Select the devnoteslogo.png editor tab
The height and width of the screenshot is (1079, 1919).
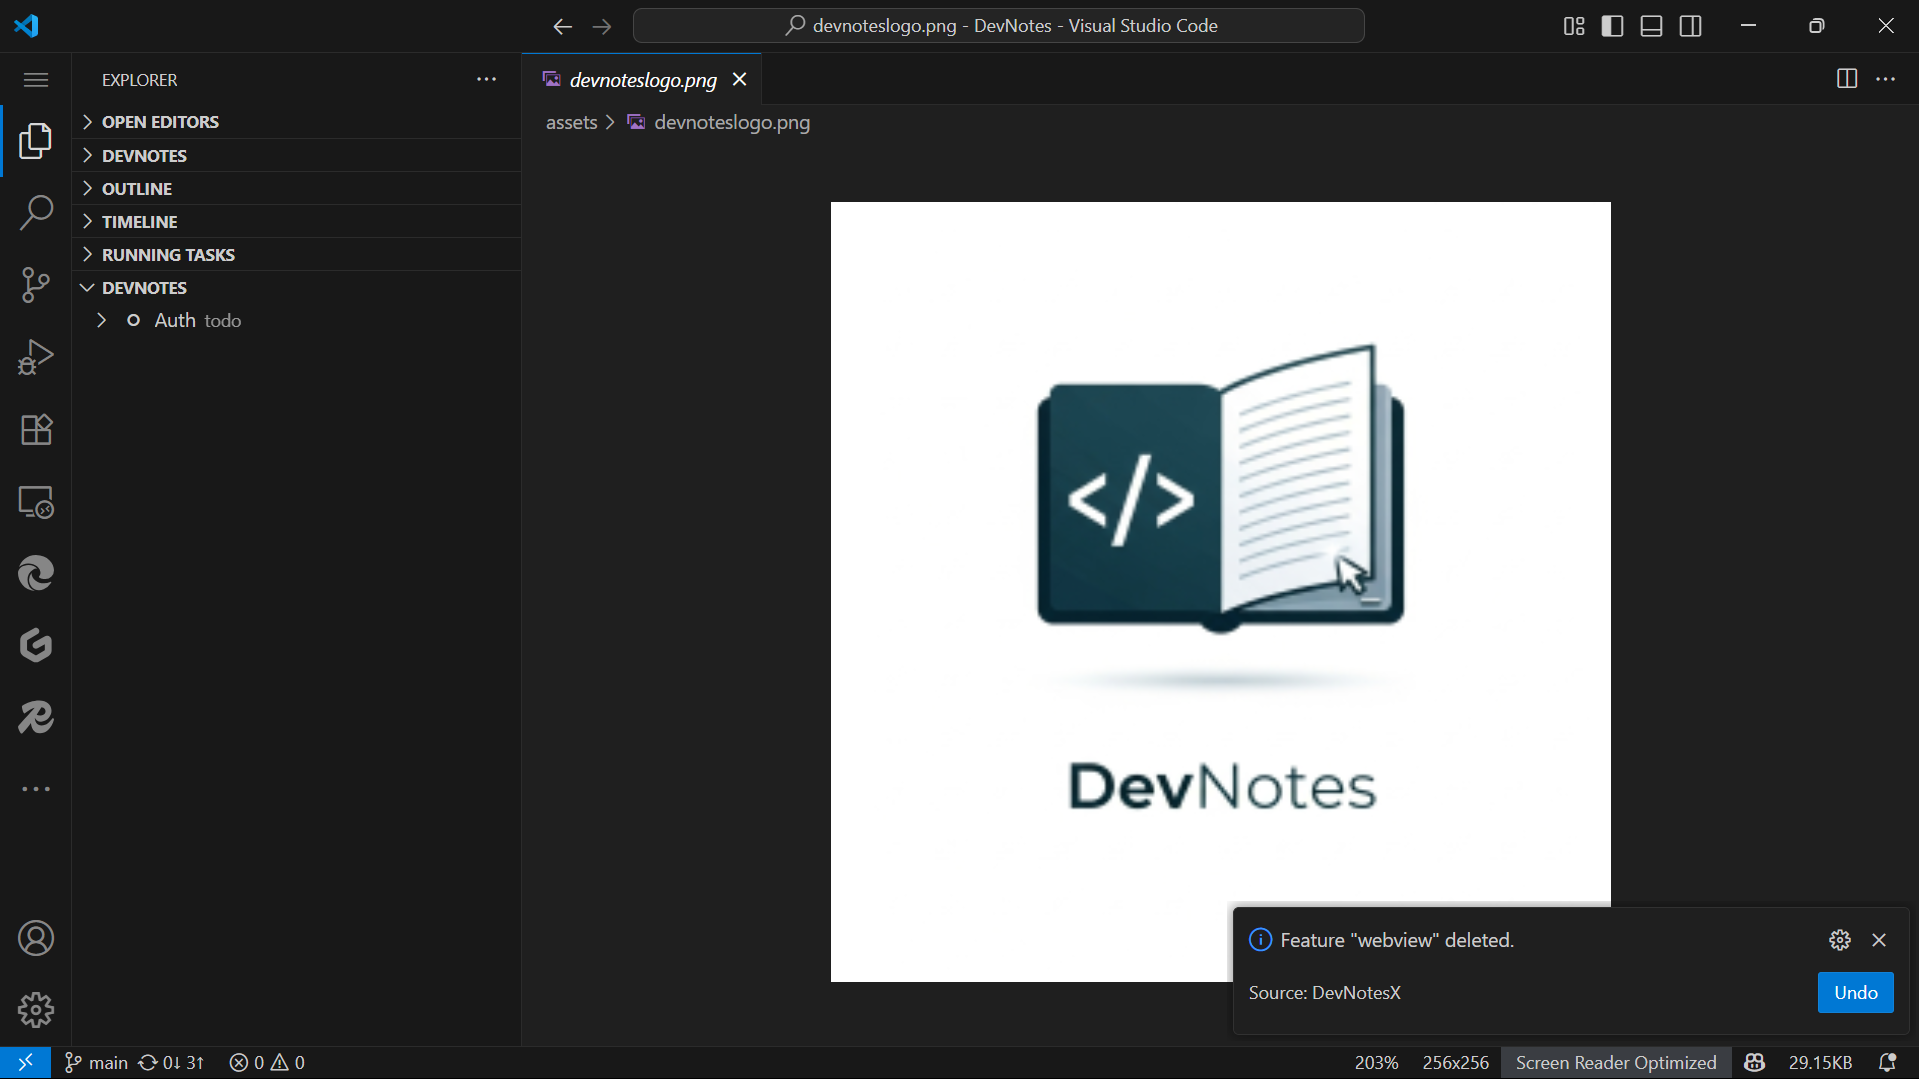point(642,79)
